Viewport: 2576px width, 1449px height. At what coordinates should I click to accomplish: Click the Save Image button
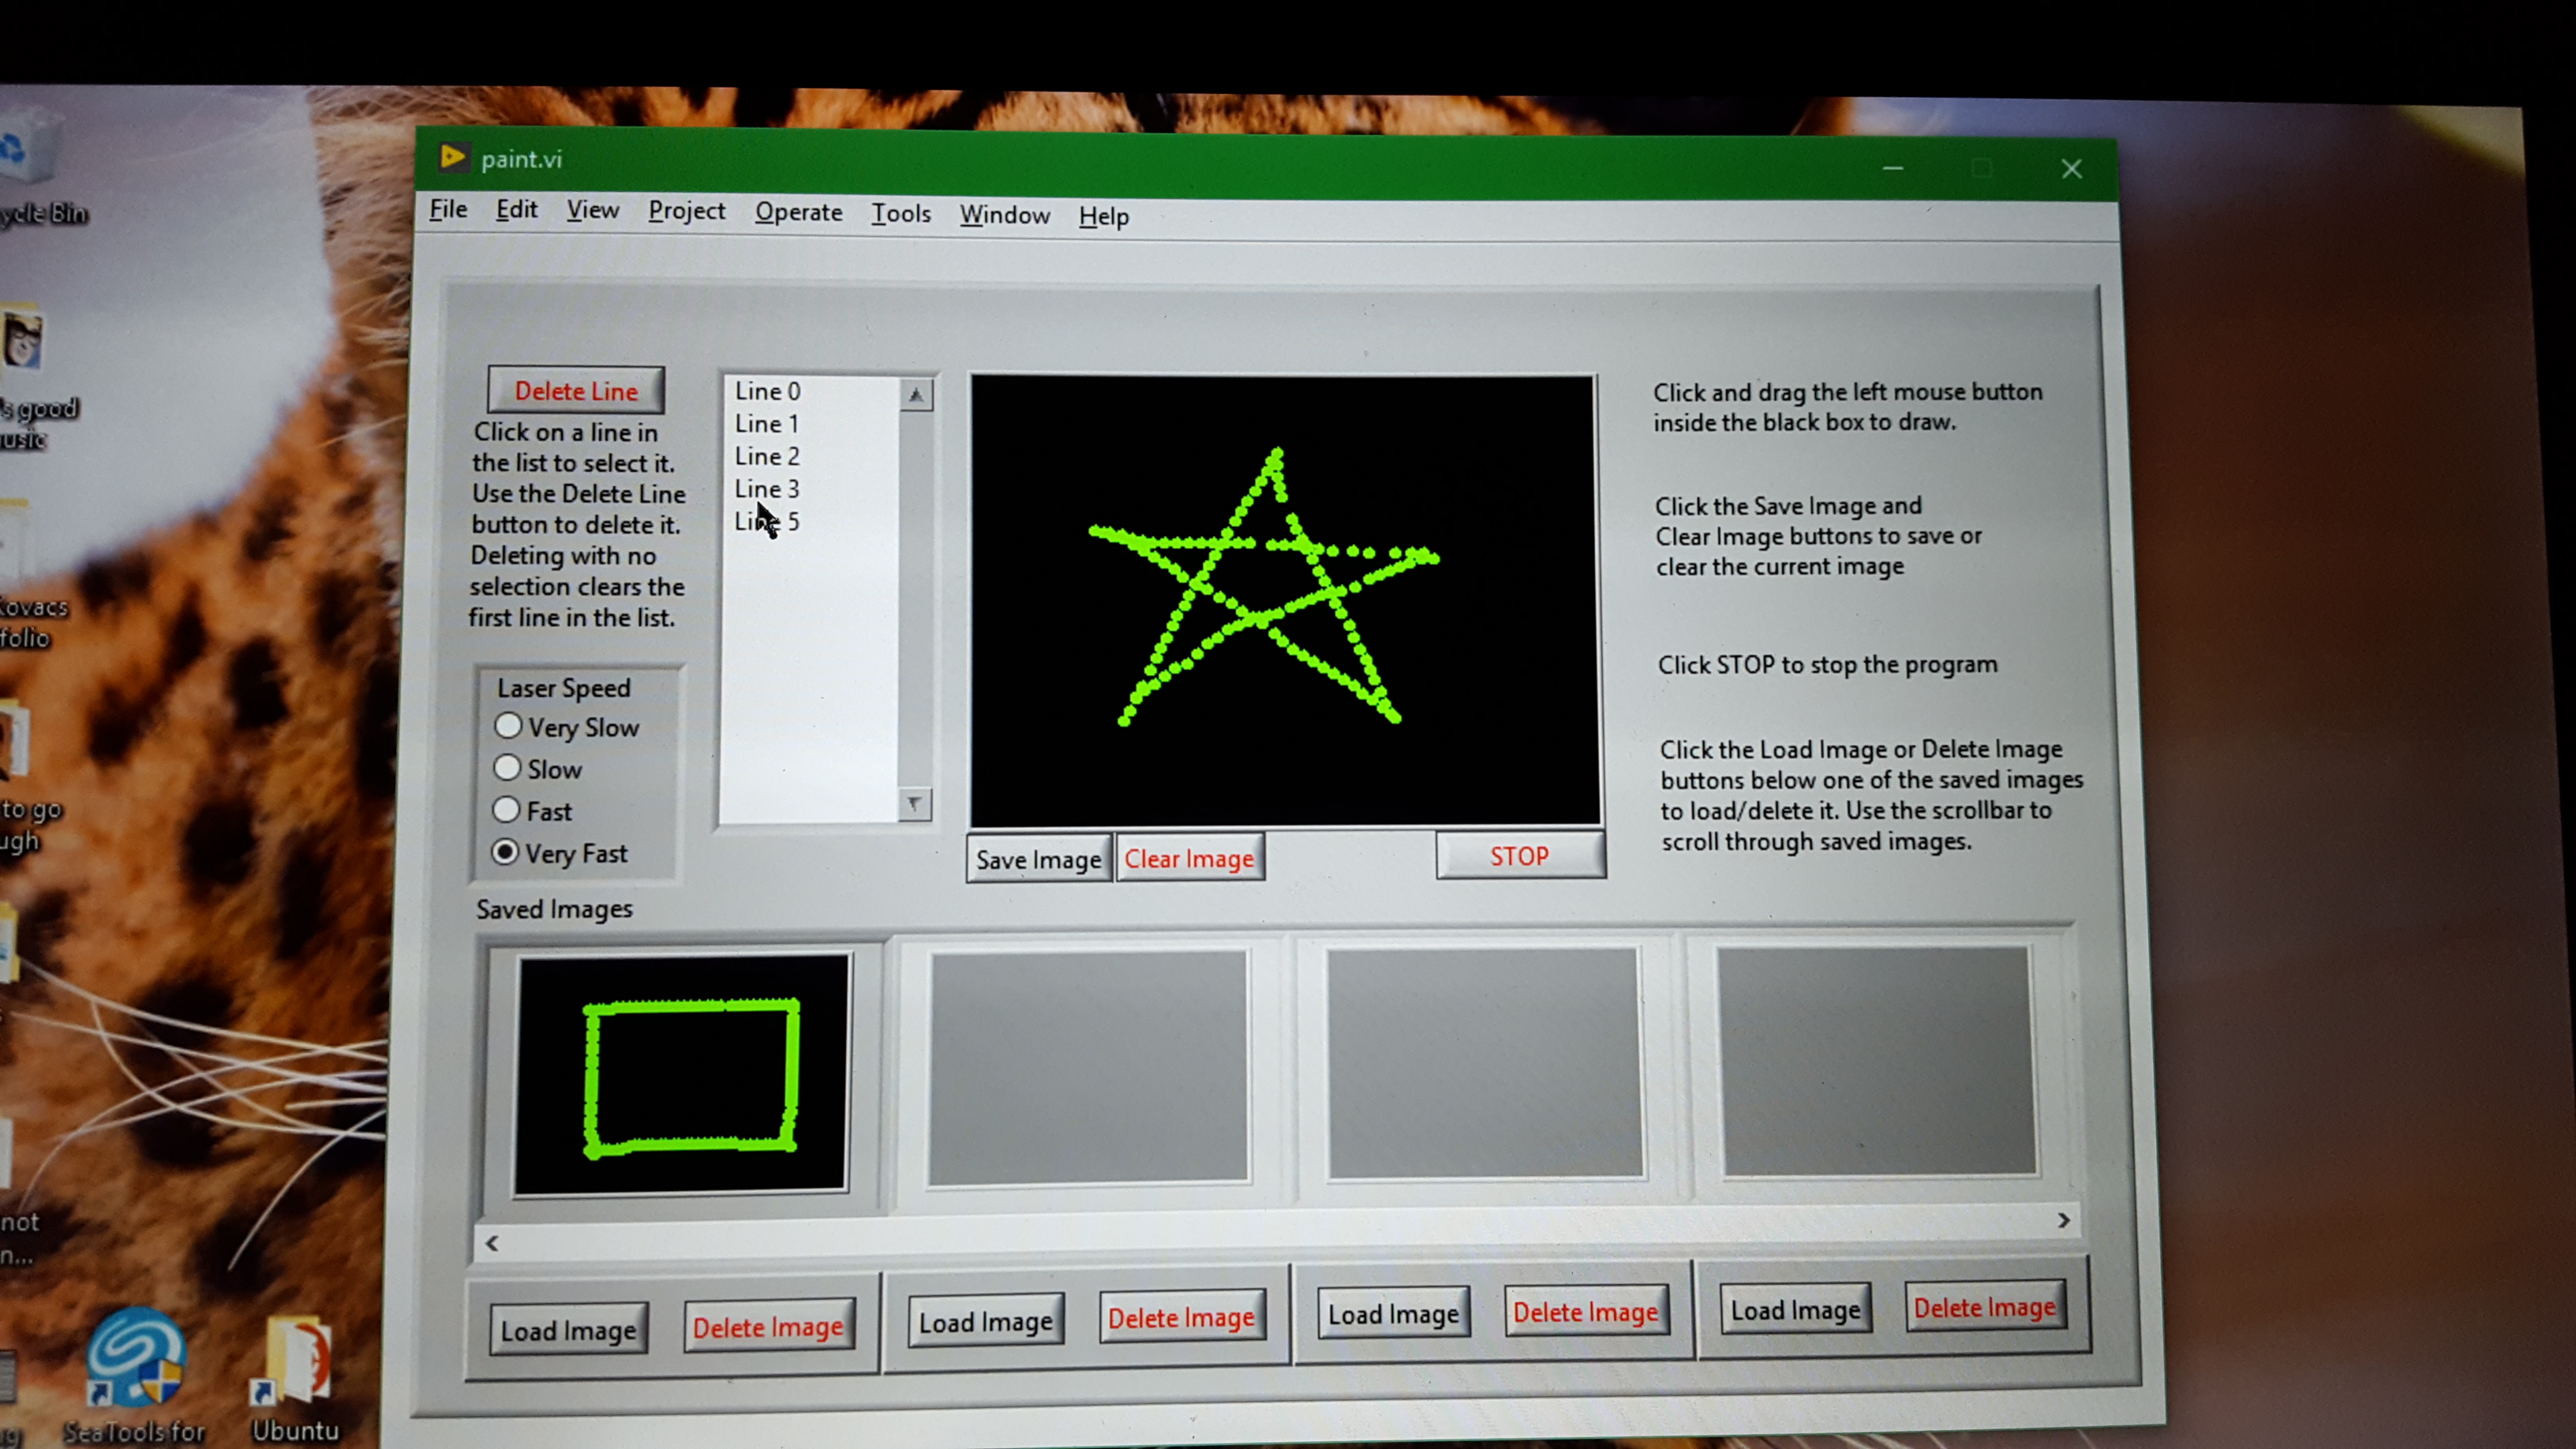[1038, 859]
